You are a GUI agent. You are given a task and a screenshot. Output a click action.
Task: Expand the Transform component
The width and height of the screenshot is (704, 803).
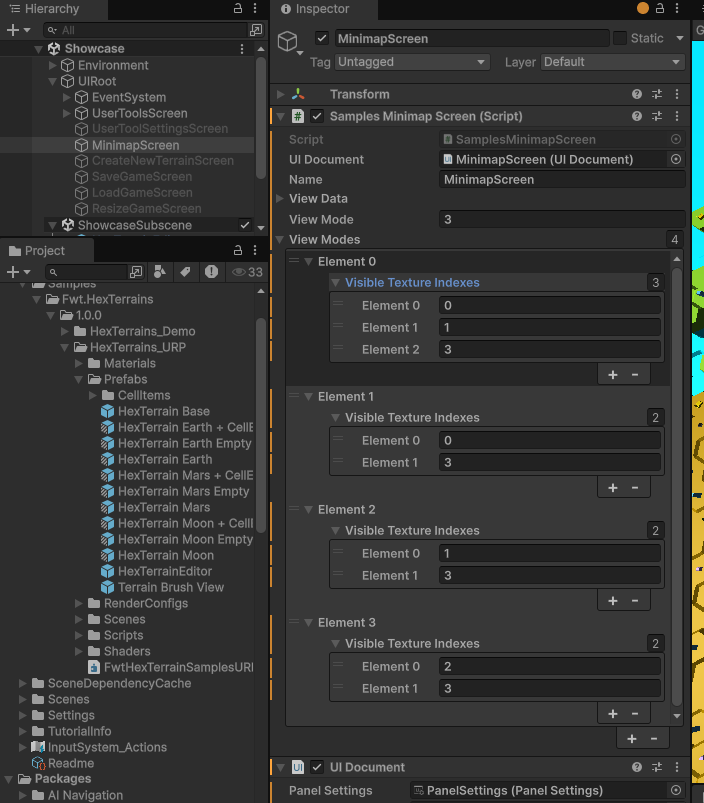(x=280, y=94)
